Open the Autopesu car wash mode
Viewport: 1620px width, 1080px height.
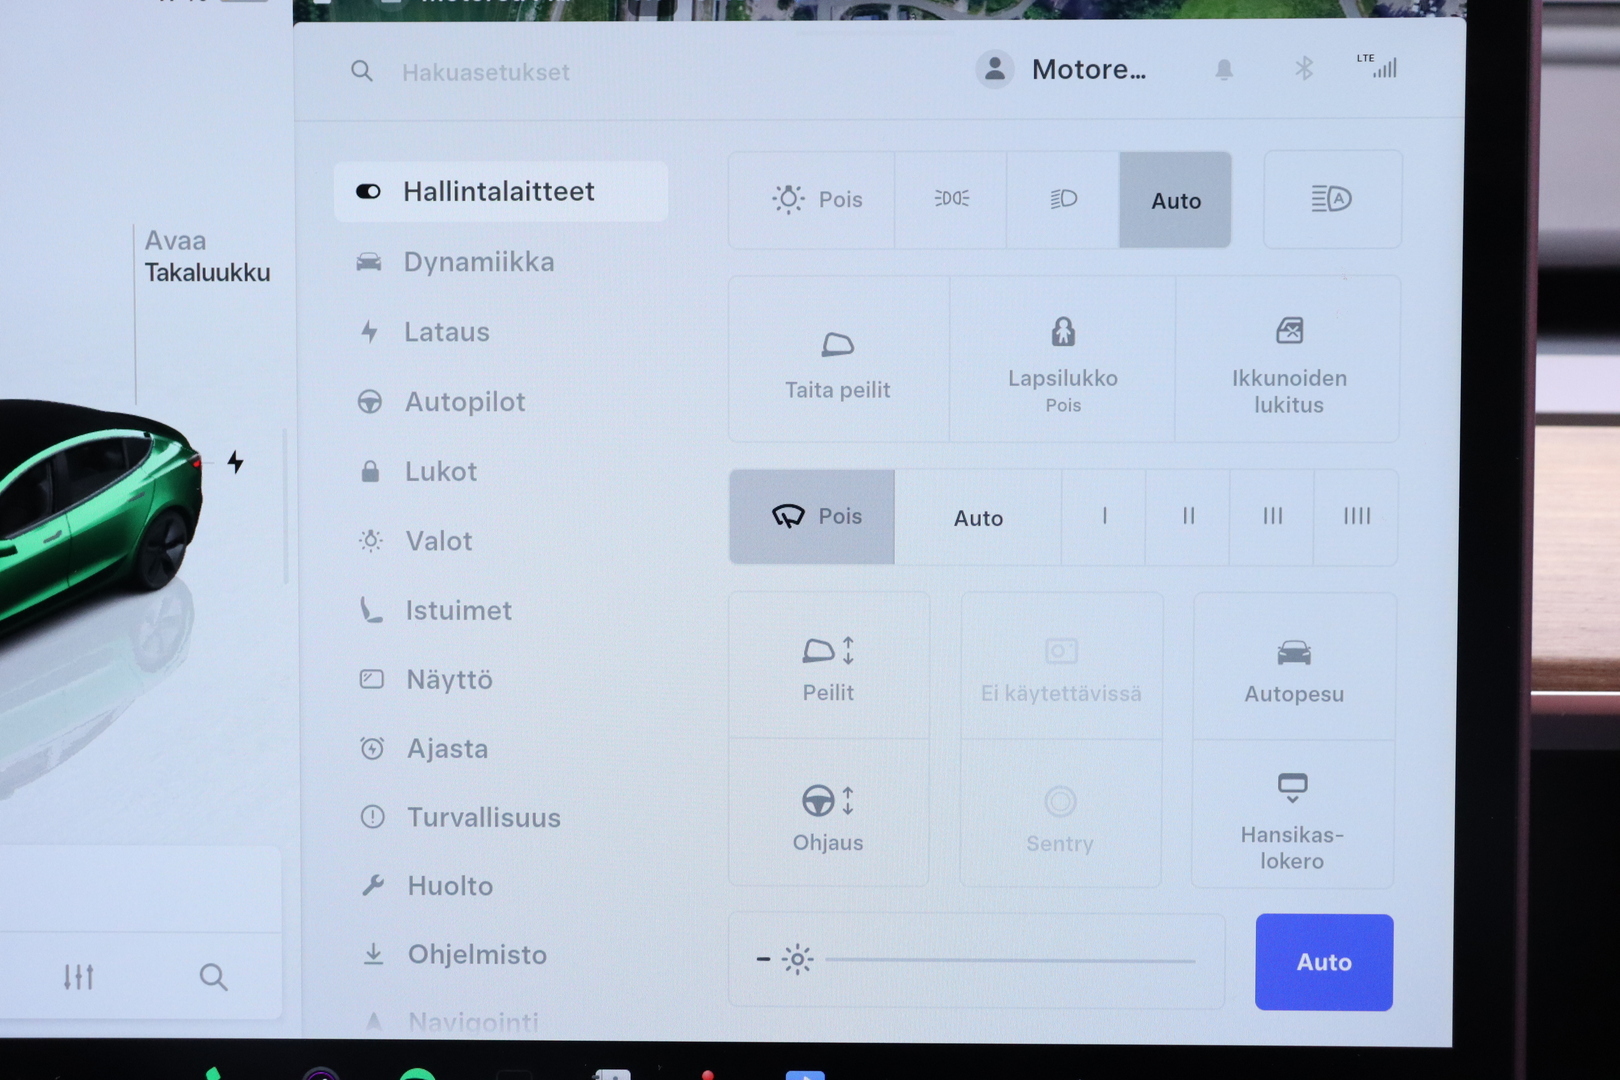click(1294, 668)
